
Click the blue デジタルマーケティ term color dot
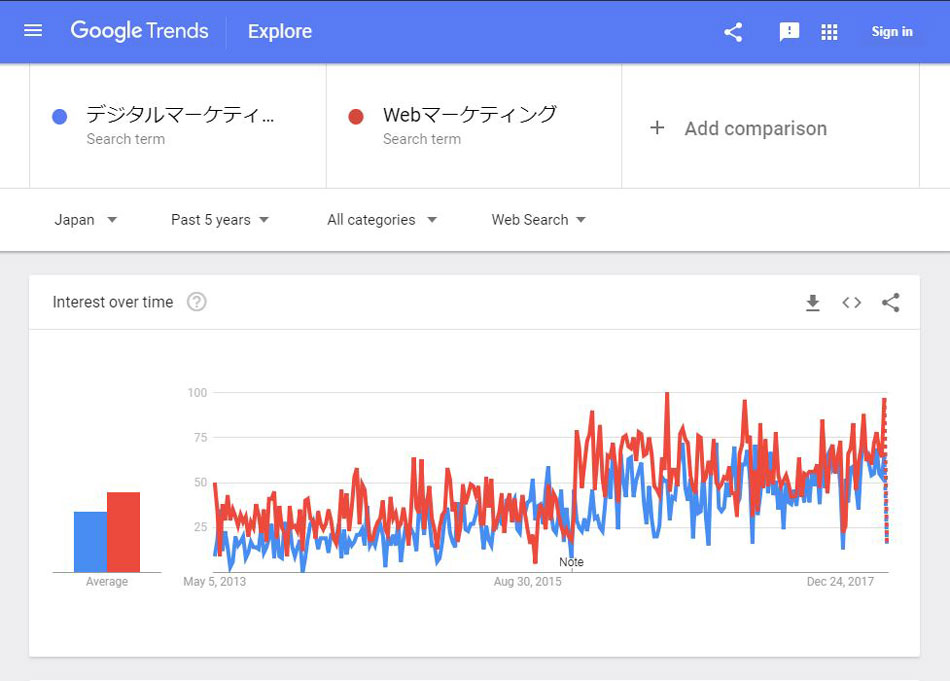tap(59, 117)
